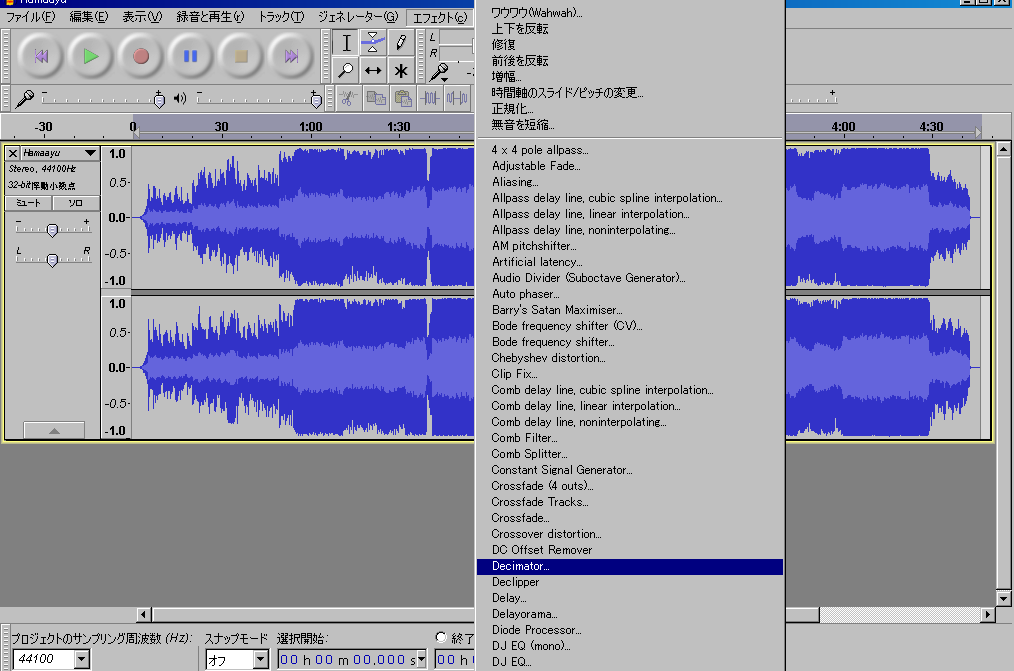Choose the Chebyshev distortion... effect
Screen dimensions: 1014x671
[630, 358]
